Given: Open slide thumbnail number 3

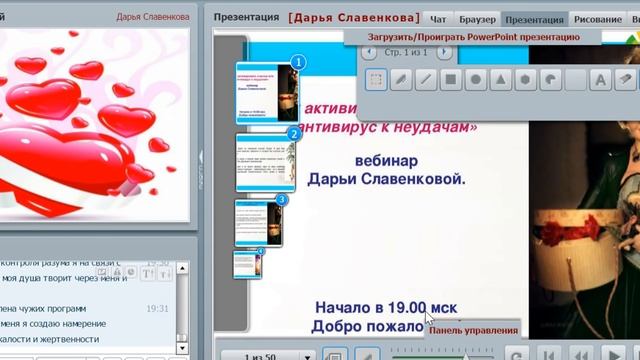Looking at the screenshot, I should click(258, 223).
